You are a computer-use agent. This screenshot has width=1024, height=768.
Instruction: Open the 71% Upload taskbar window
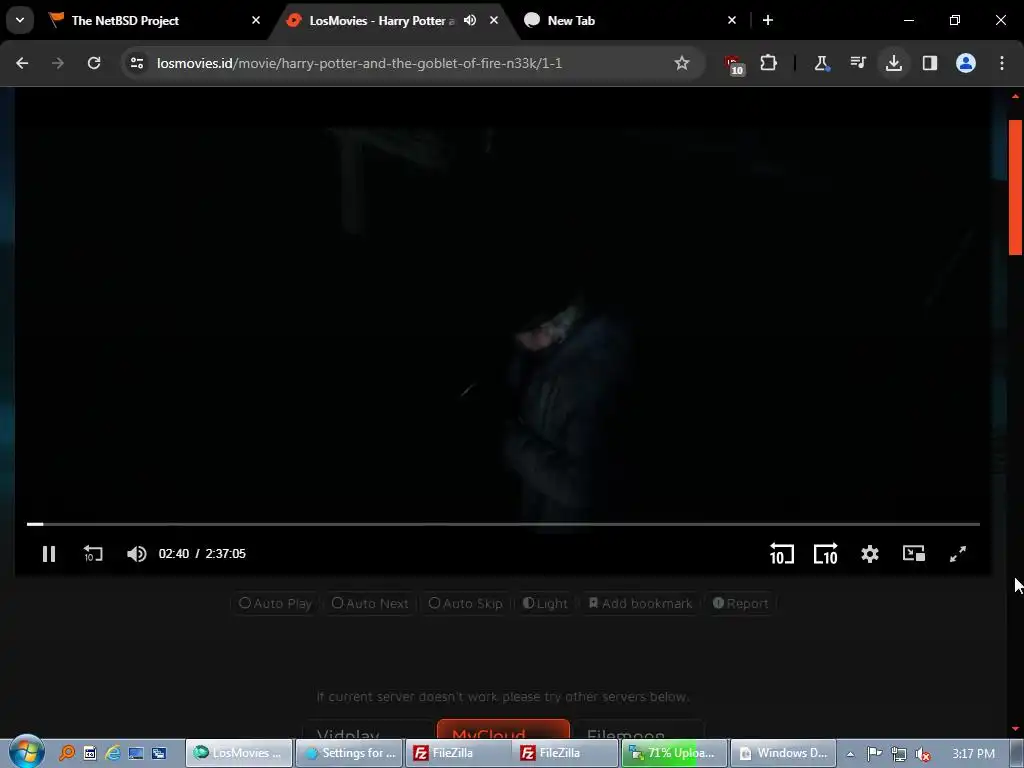(675, 753)
